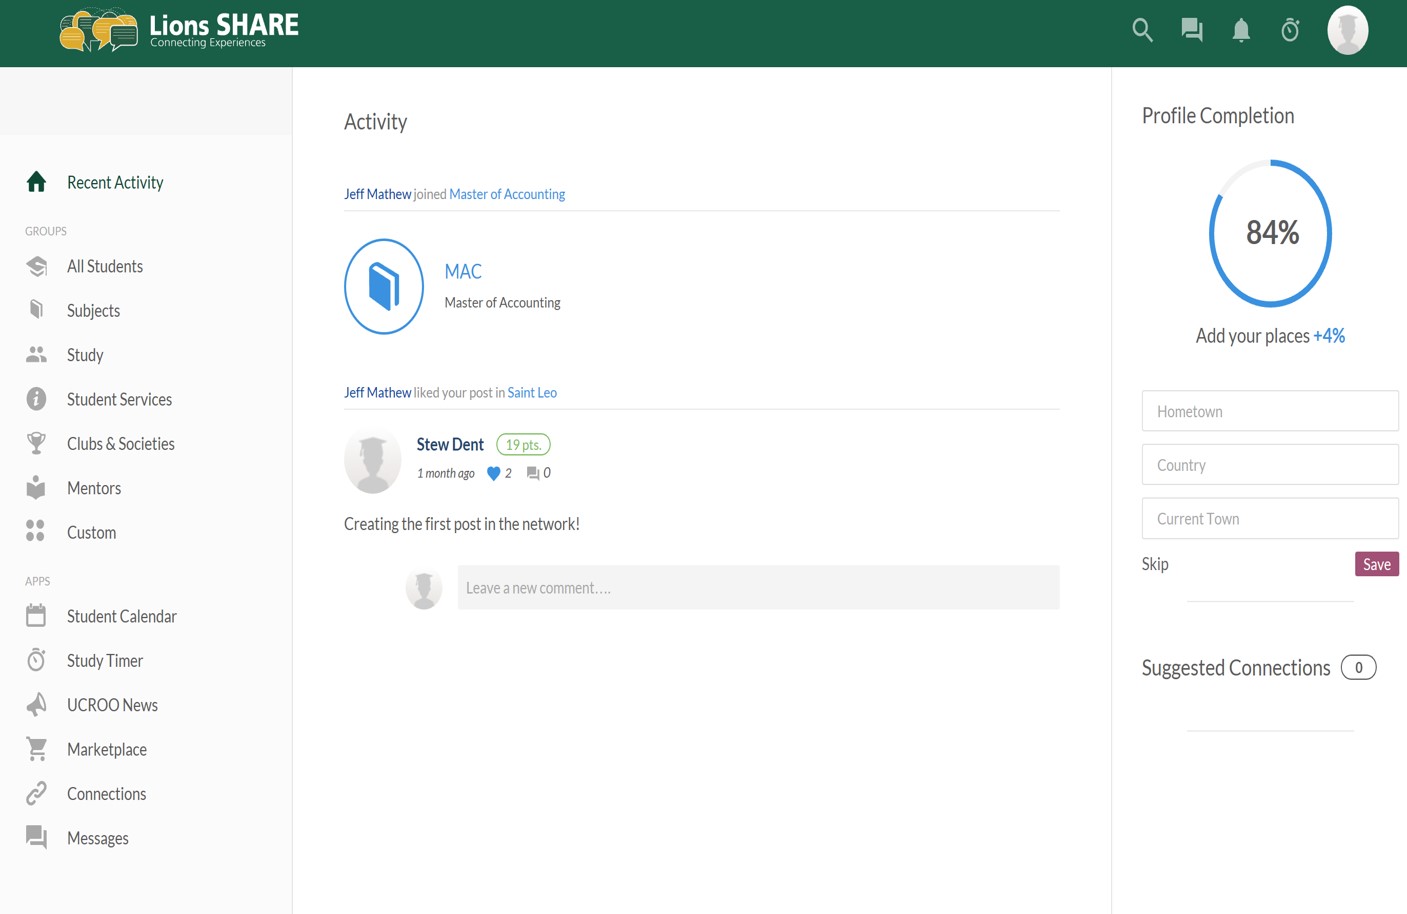Viewport: 1407px width, 914px height.
Task: Skip the add your places step
Action: (x=1155, y=564)
